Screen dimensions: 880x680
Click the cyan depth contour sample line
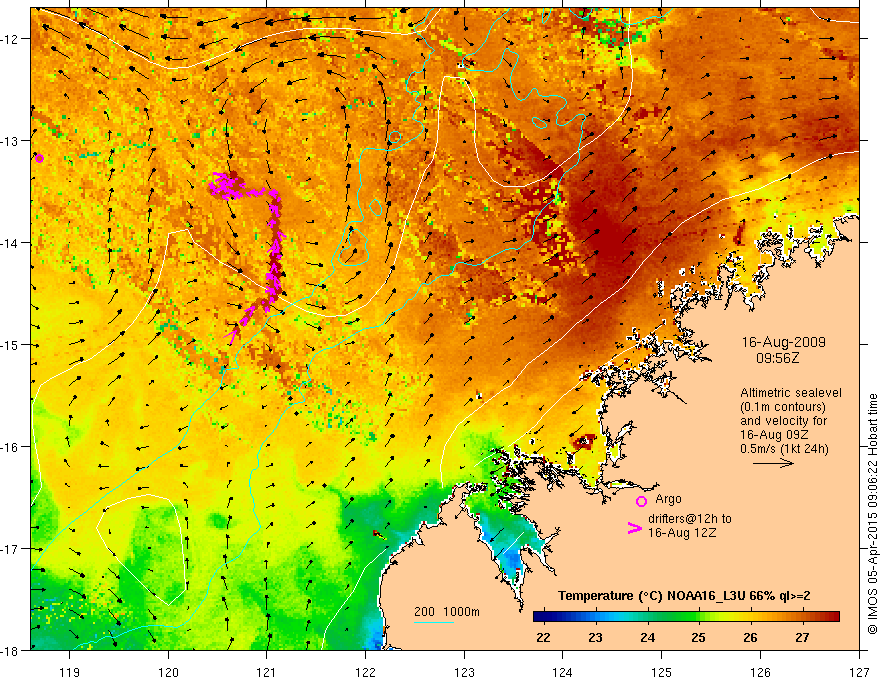click(434, 622)
